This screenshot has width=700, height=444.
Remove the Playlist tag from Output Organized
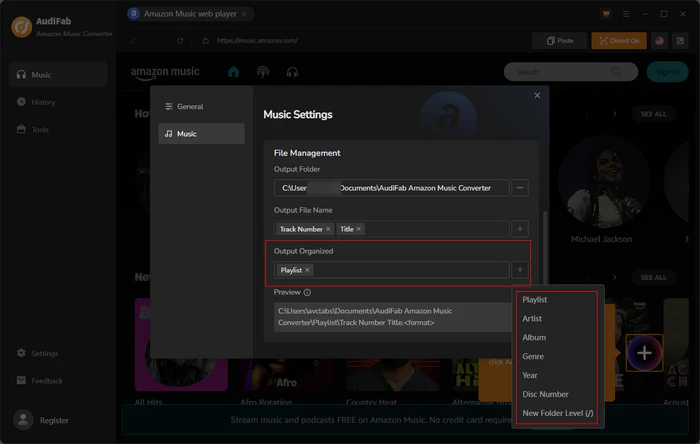(307, 270)
